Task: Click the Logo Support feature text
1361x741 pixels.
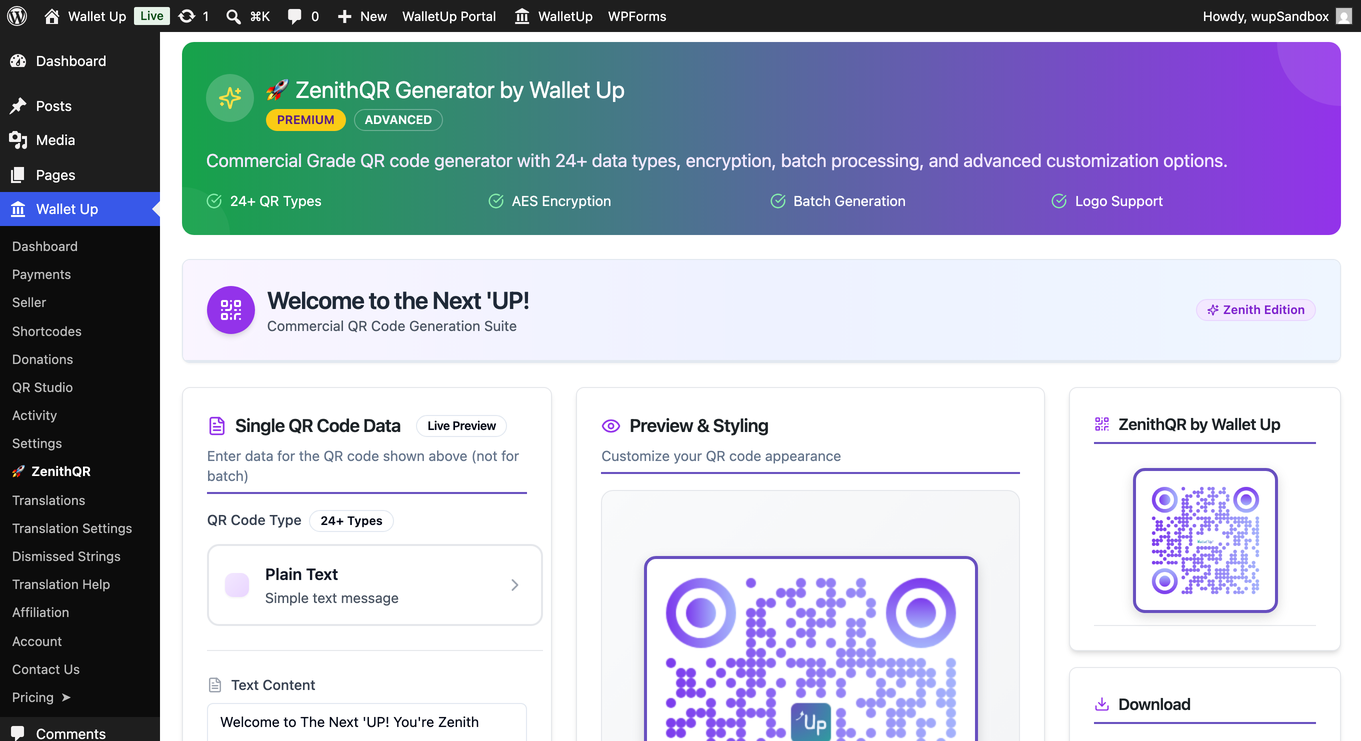Action: pos(1119,201)
